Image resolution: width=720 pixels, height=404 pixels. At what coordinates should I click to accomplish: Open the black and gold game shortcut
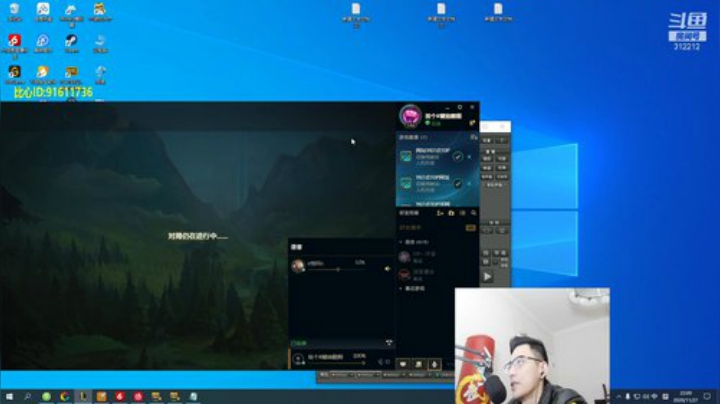coord(14,75)
